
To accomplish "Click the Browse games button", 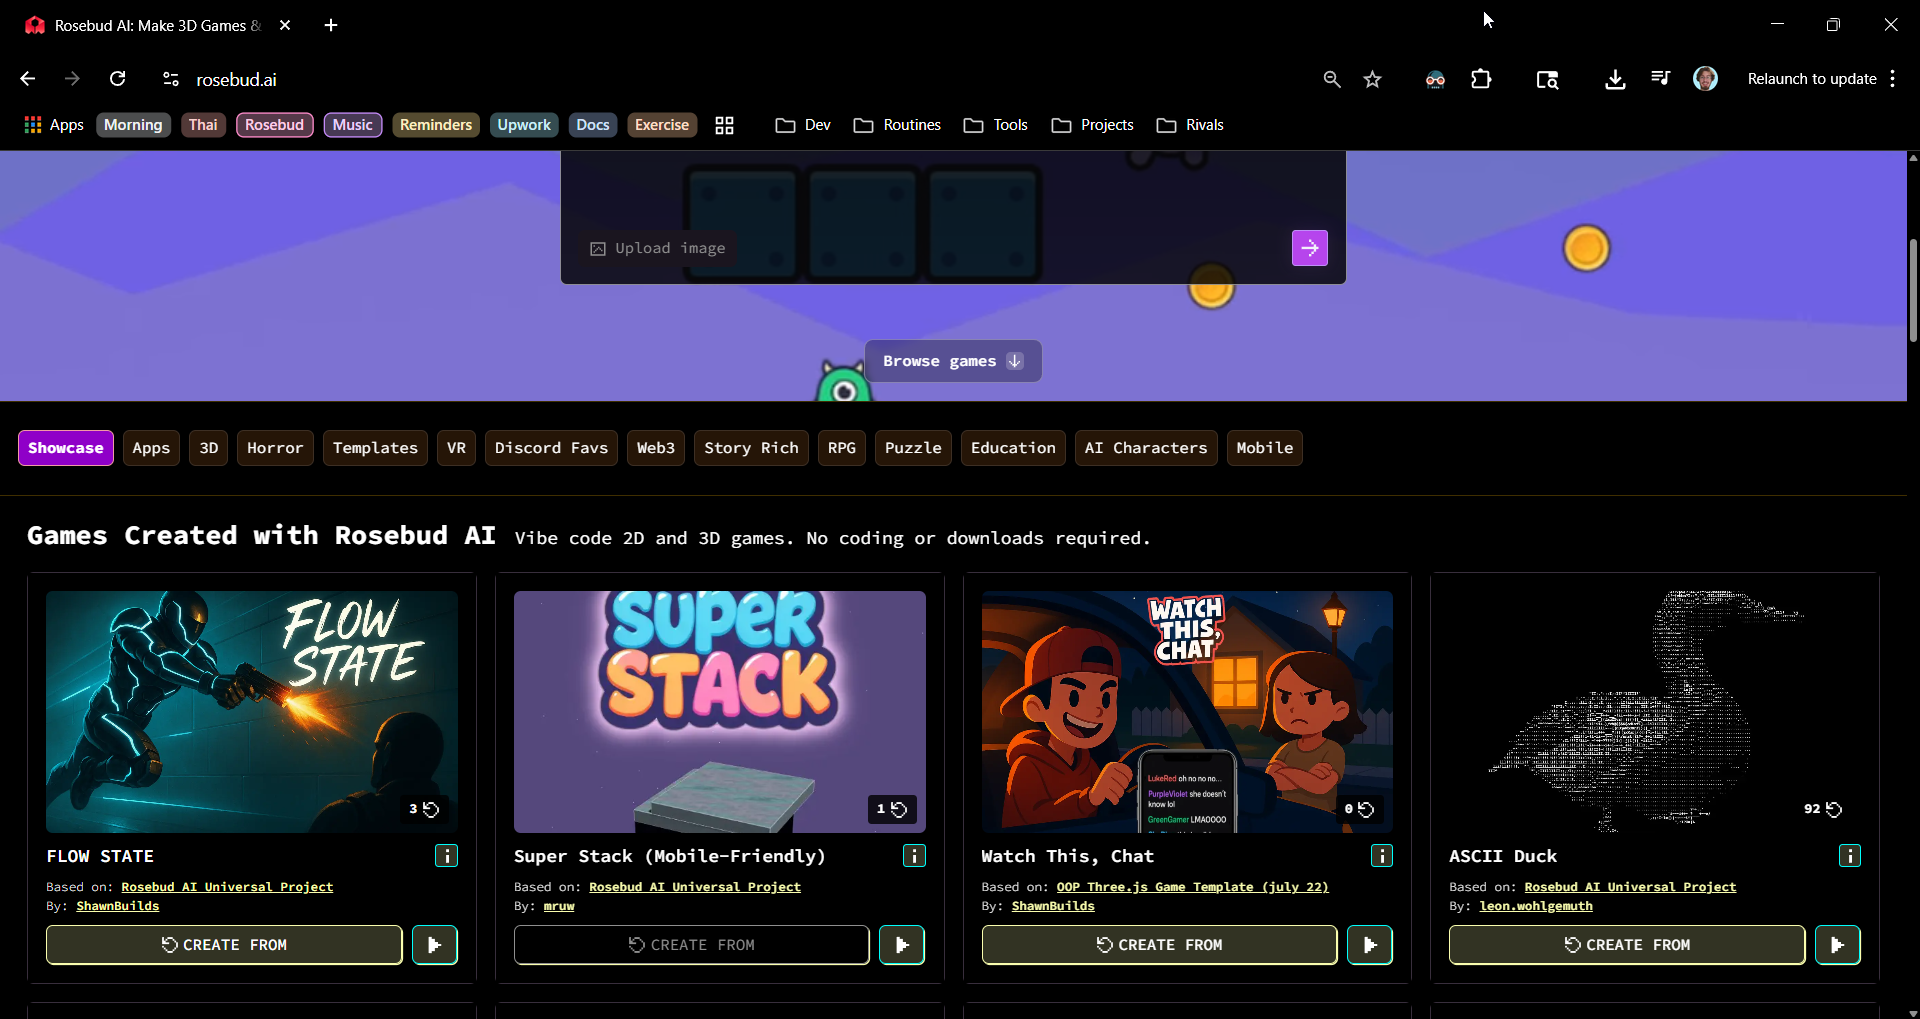I will point(953,361).
